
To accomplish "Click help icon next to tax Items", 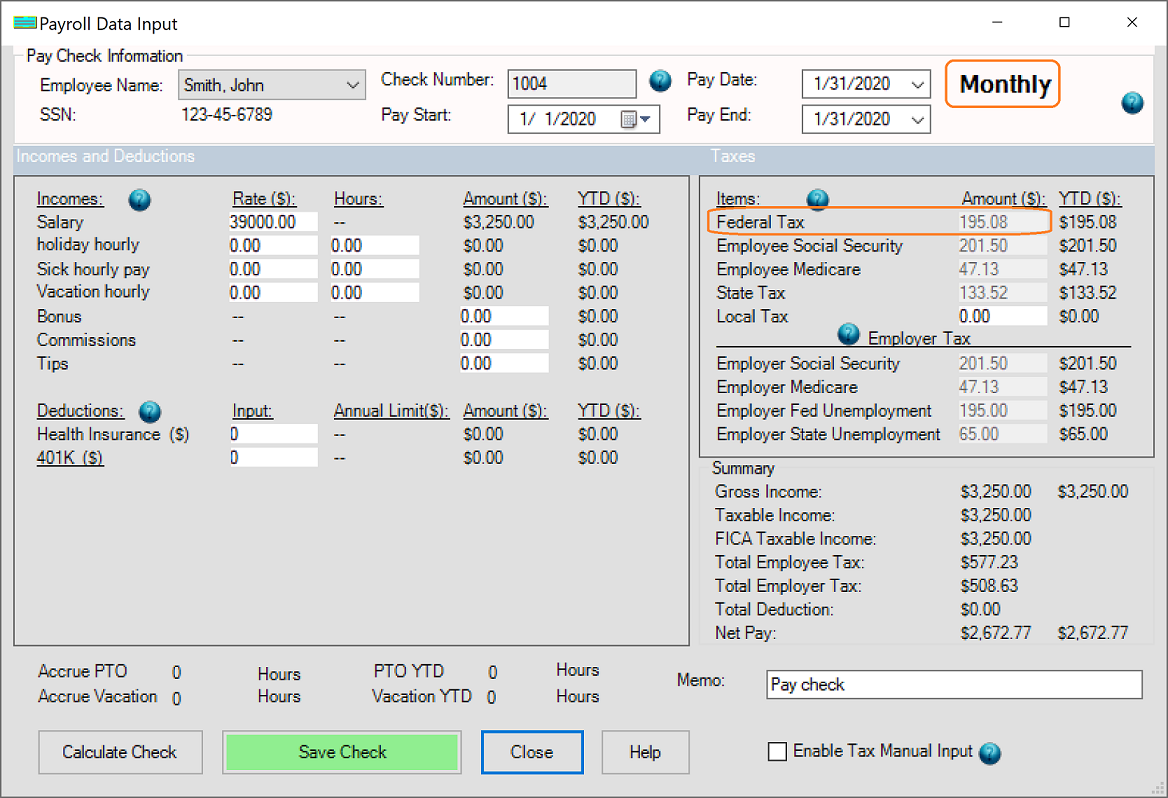I will pos(817,199).
